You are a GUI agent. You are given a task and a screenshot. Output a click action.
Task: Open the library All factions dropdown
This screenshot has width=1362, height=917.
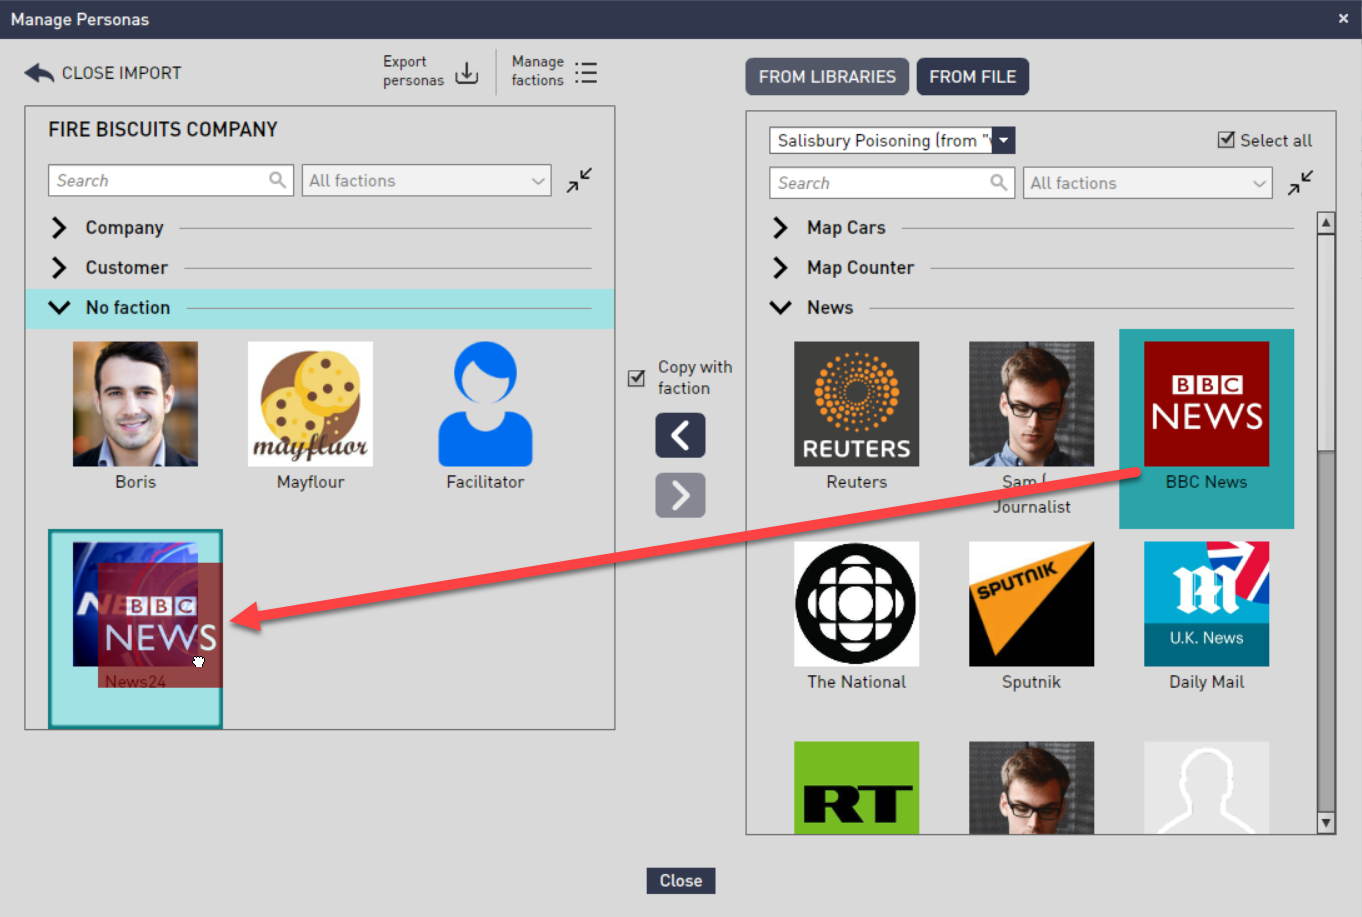(x=1147, y=183)
